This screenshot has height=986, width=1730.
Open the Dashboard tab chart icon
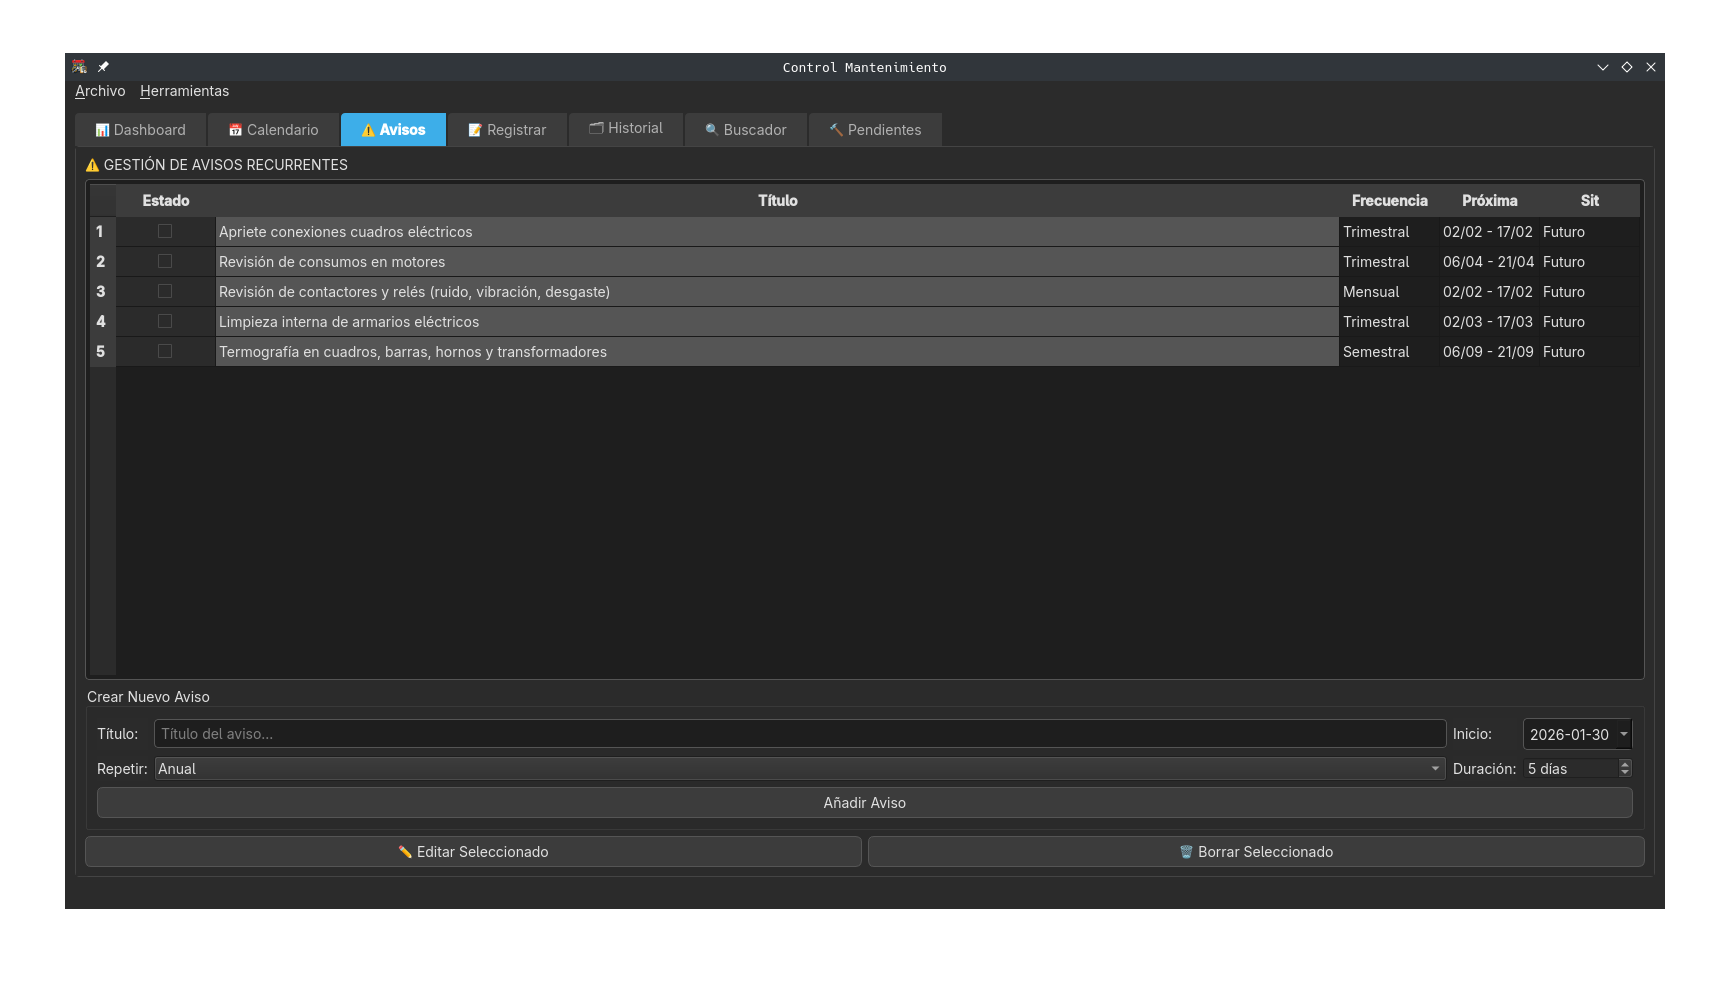point(102,130)
